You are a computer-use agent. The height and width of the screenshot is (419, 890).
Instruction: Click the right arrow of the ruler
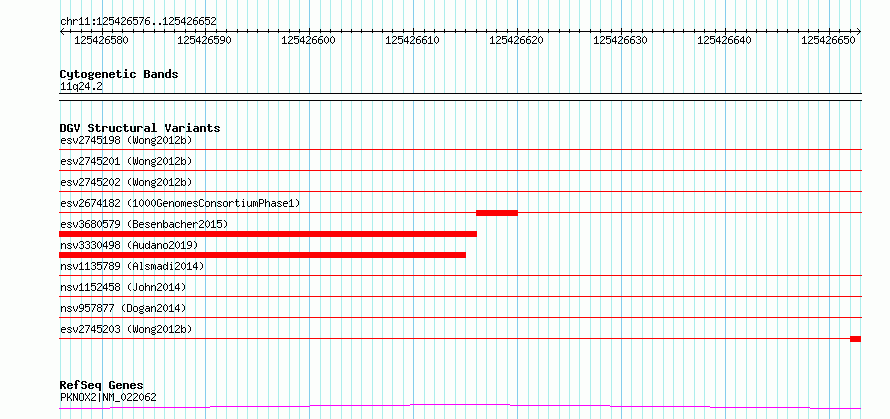click(858, 32)
